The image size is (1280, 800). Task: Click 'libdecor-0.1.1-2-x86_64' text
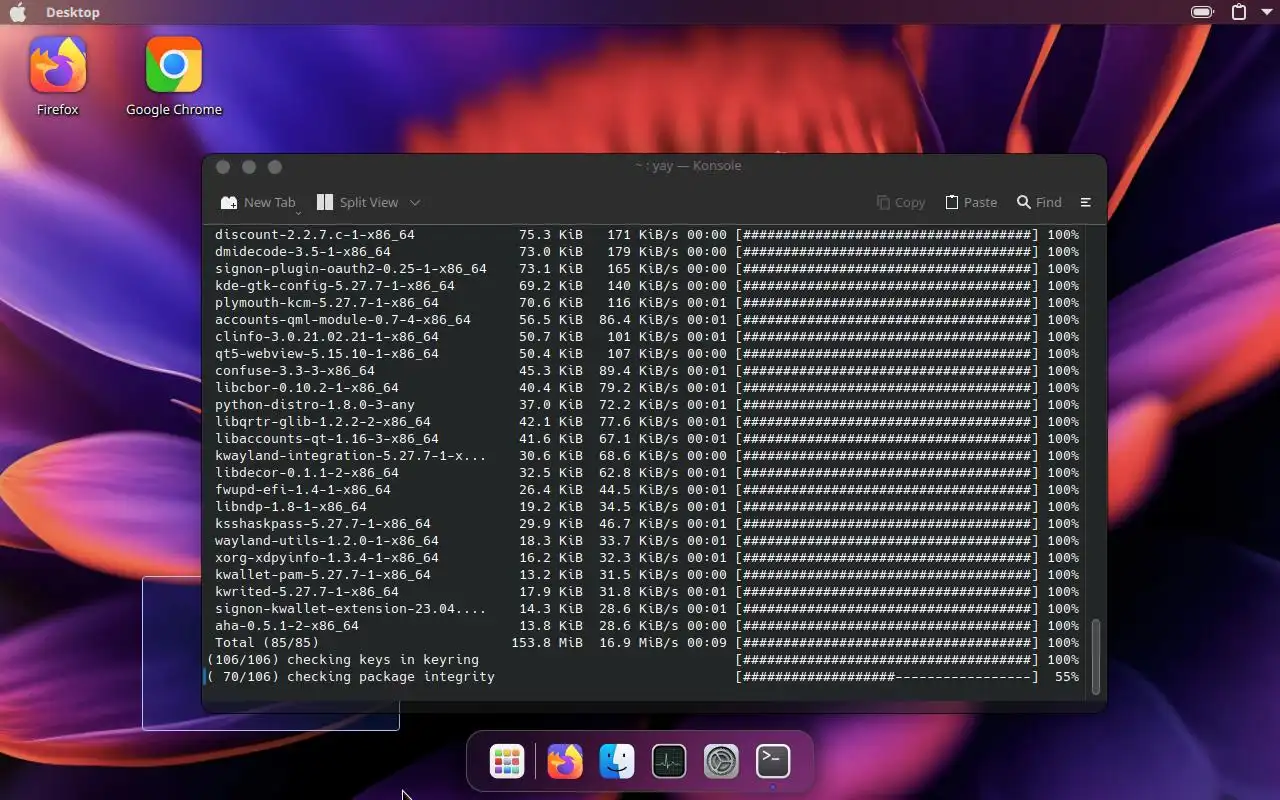[307, 473]
